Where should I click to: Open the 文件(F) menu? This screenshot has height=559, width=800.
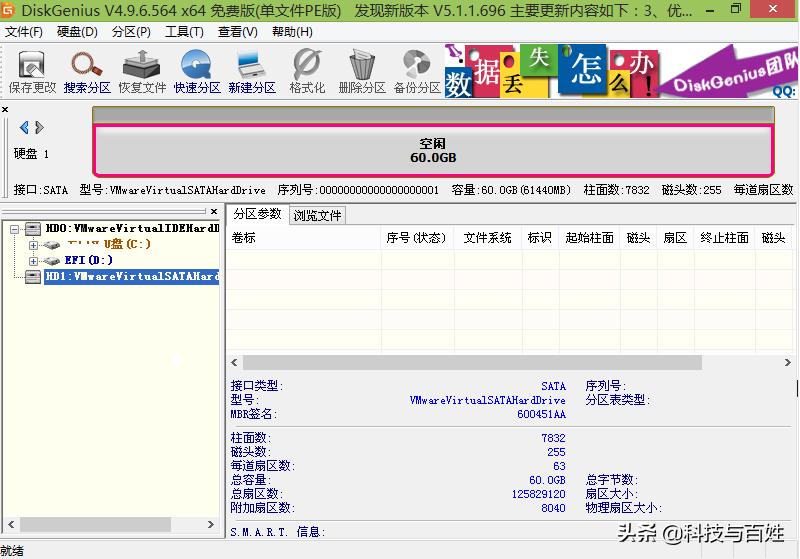[x=23, y=32]
